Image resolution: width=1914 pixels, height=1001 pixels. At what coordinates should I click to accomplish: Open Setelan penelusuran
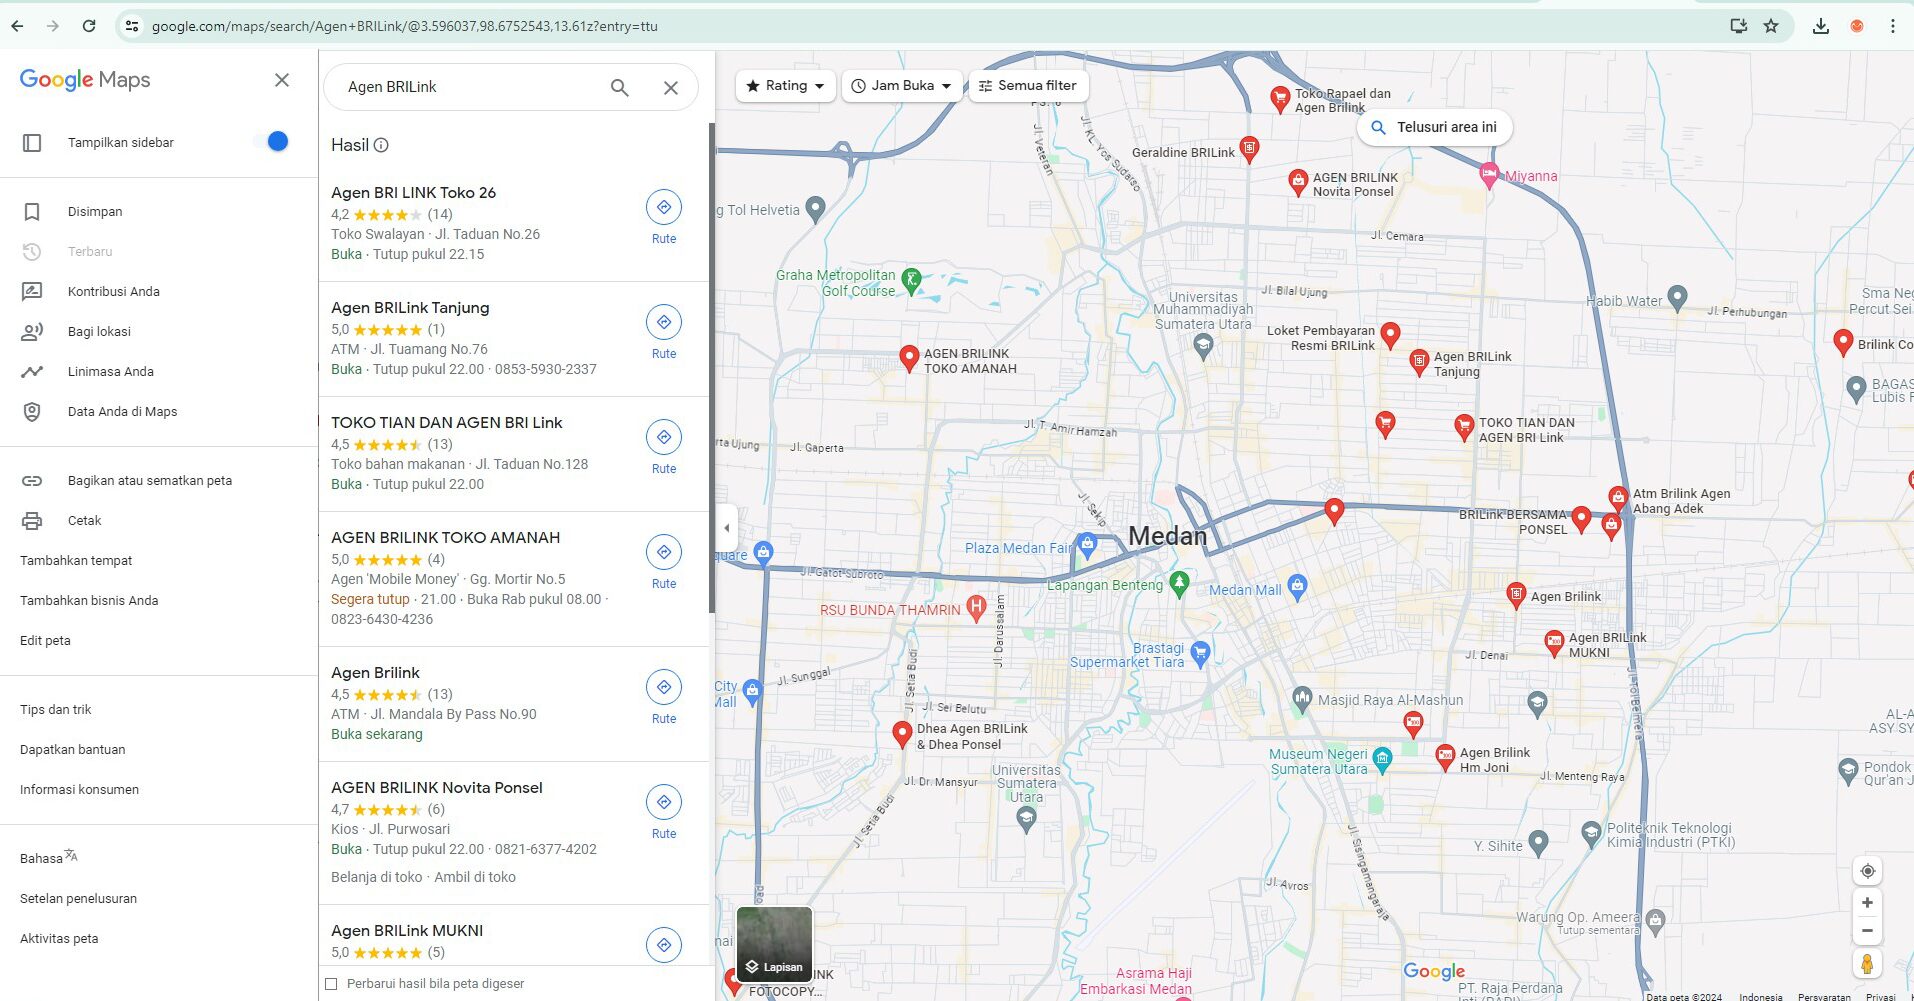[x=78, y=898]
